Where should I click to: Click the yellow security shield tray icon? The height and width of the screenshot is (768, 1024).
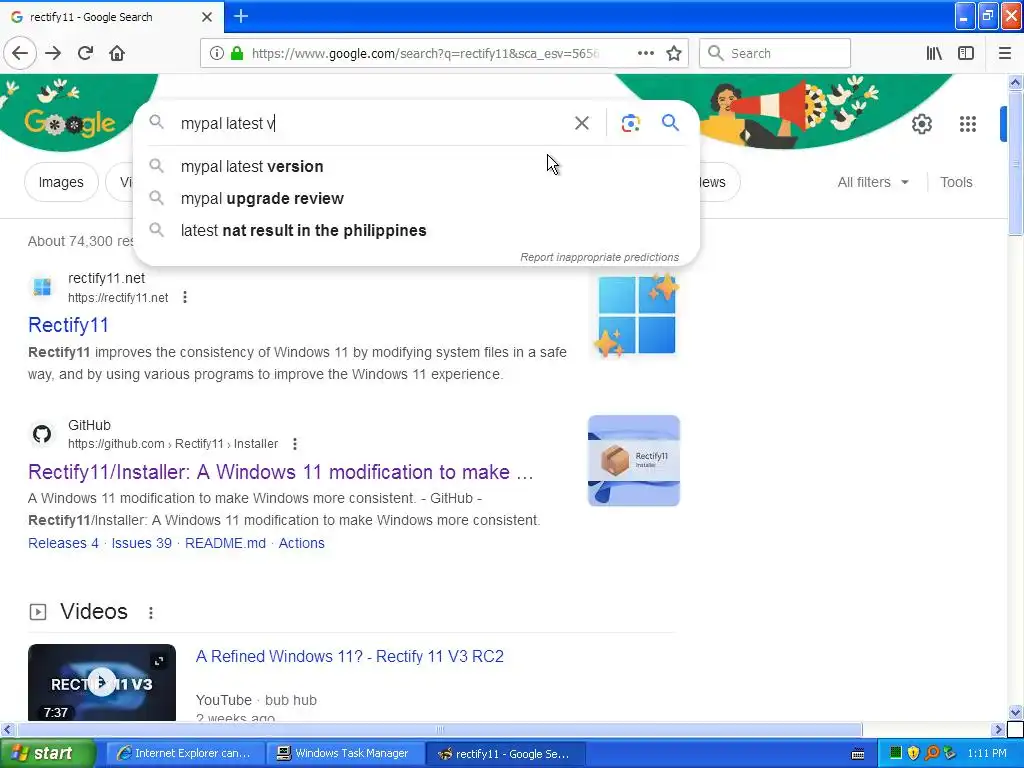pos(914,754)
